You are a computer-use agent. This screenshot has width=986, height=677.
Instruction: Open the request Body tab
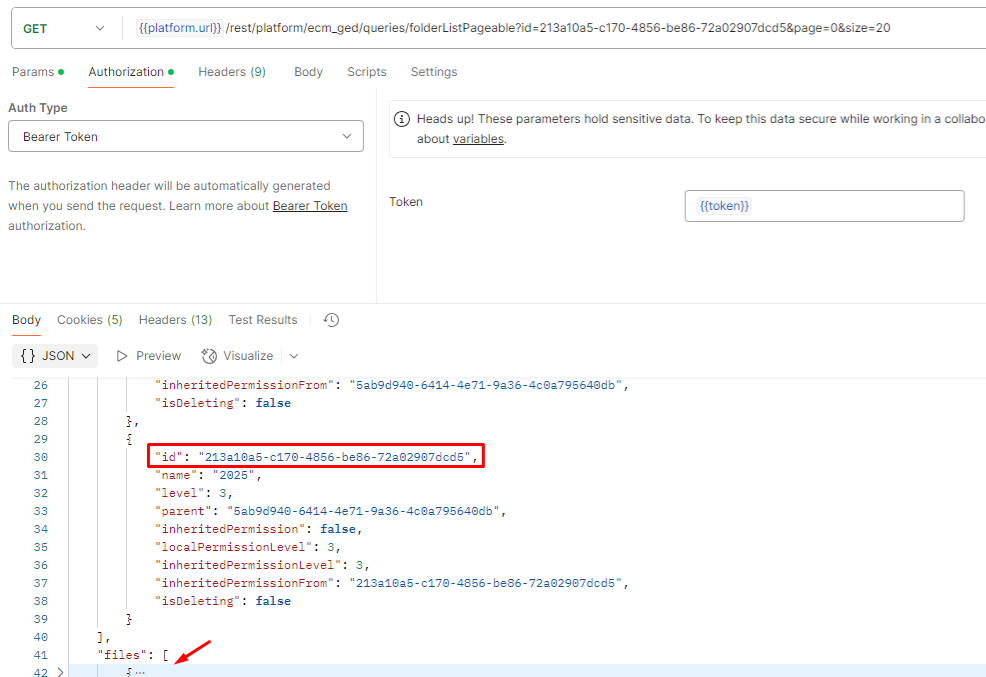[308, 72]
